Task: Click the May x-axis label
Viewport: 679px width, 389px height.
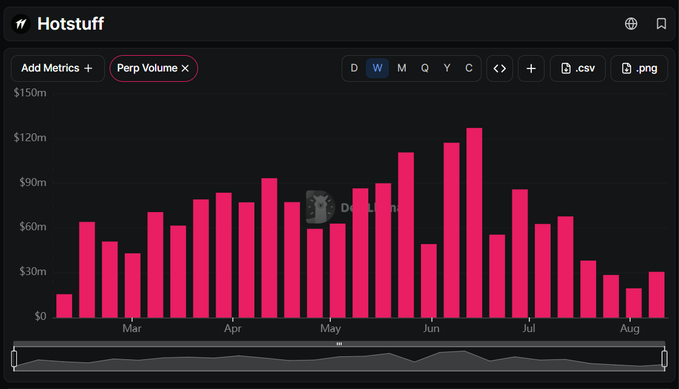Action: (x=330, y=328)
